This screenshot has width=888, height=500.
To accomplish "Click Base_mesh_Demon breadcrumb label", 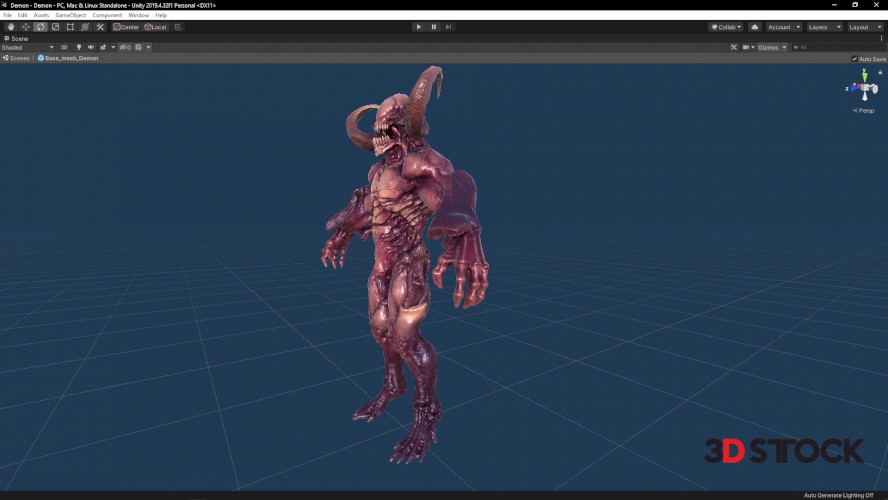I will coord(71,58).
